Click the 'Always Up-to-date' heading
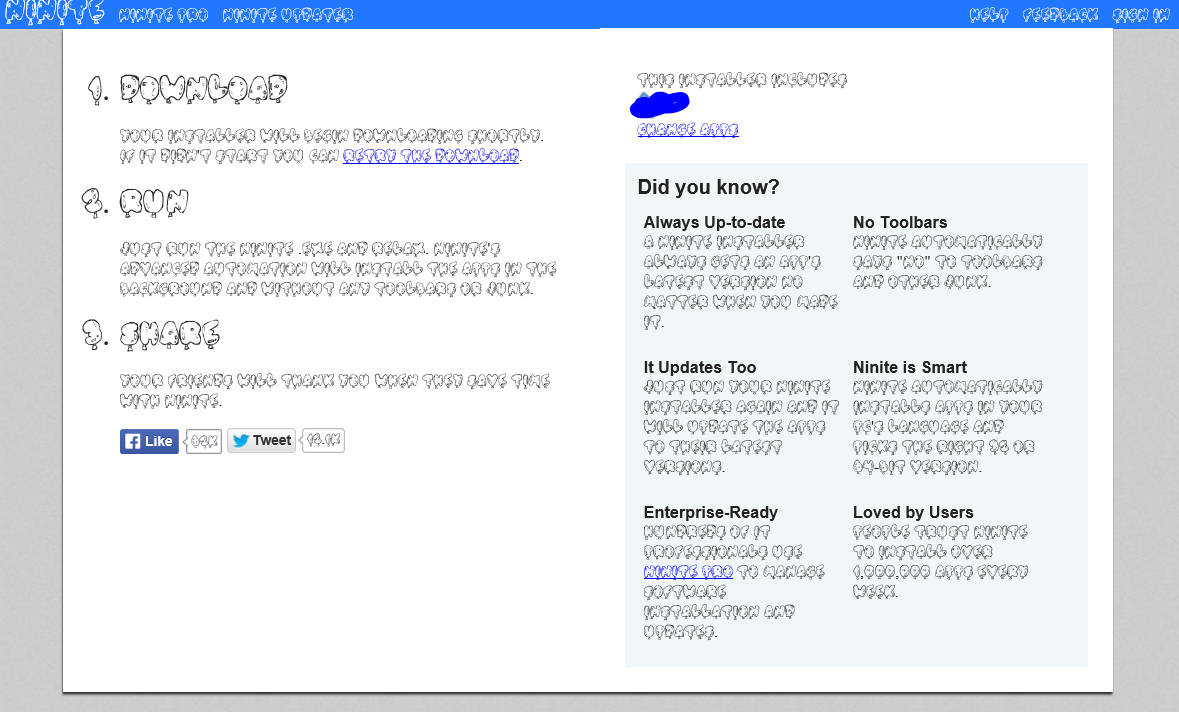Viewport: 1179px width, 712px height. (714, 223)
